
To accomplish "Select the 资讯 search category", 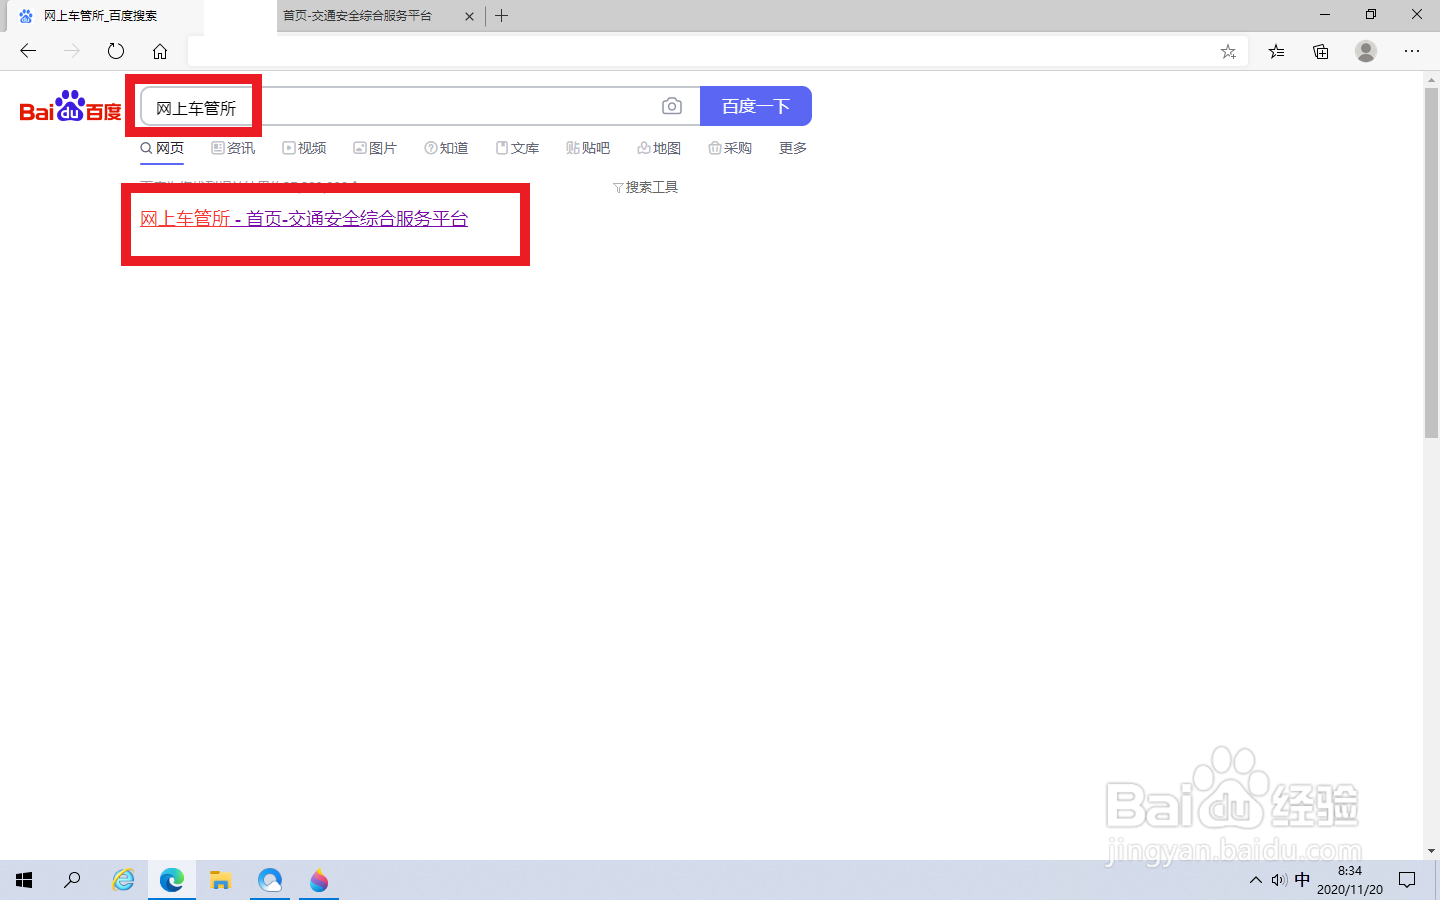I will click(233, 148).
